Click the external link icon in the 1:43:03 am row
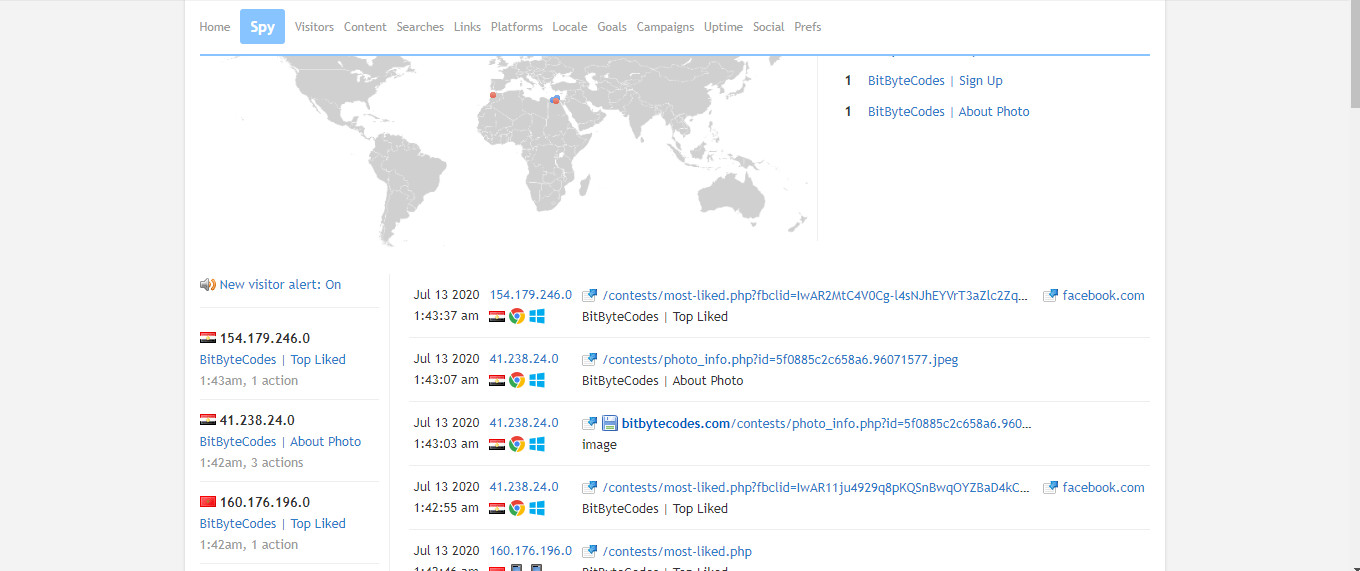 pos(590,424)
